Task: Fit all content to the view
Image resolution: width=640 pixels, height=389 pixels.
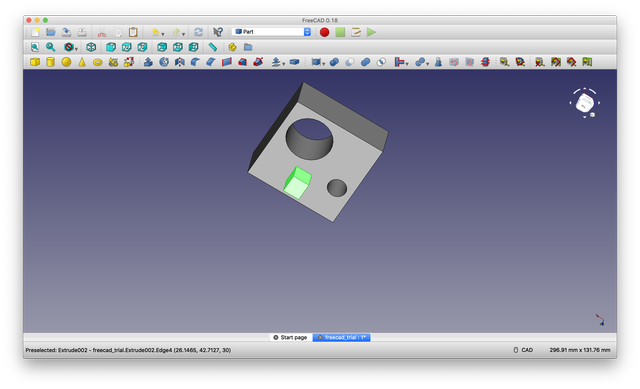Action: 35,47
